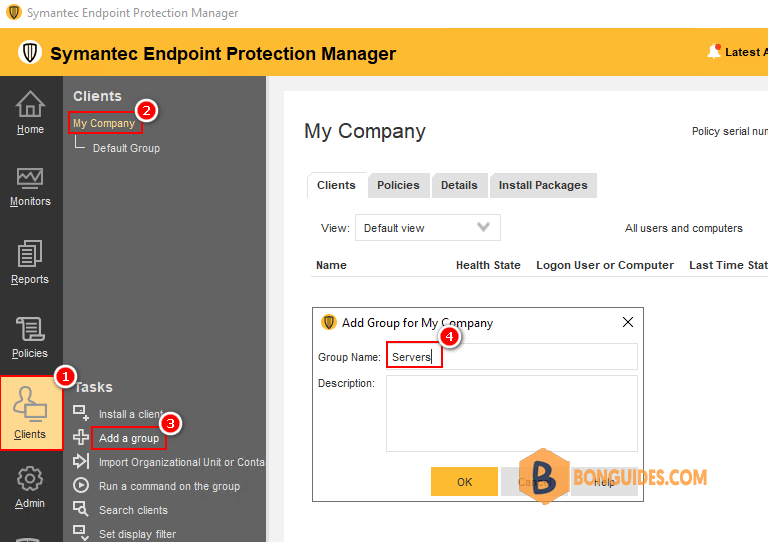Open the View dropdown showing Default view

coord(428,228)
